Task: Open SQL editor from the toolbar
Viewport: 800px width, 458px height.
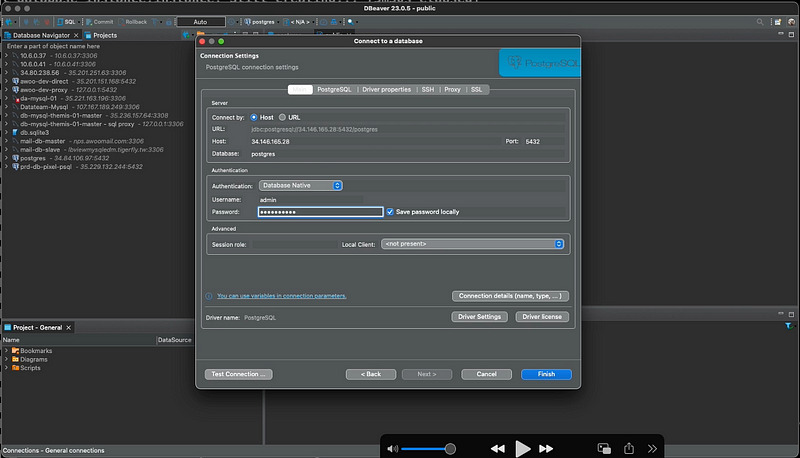Action: (66, 22)
